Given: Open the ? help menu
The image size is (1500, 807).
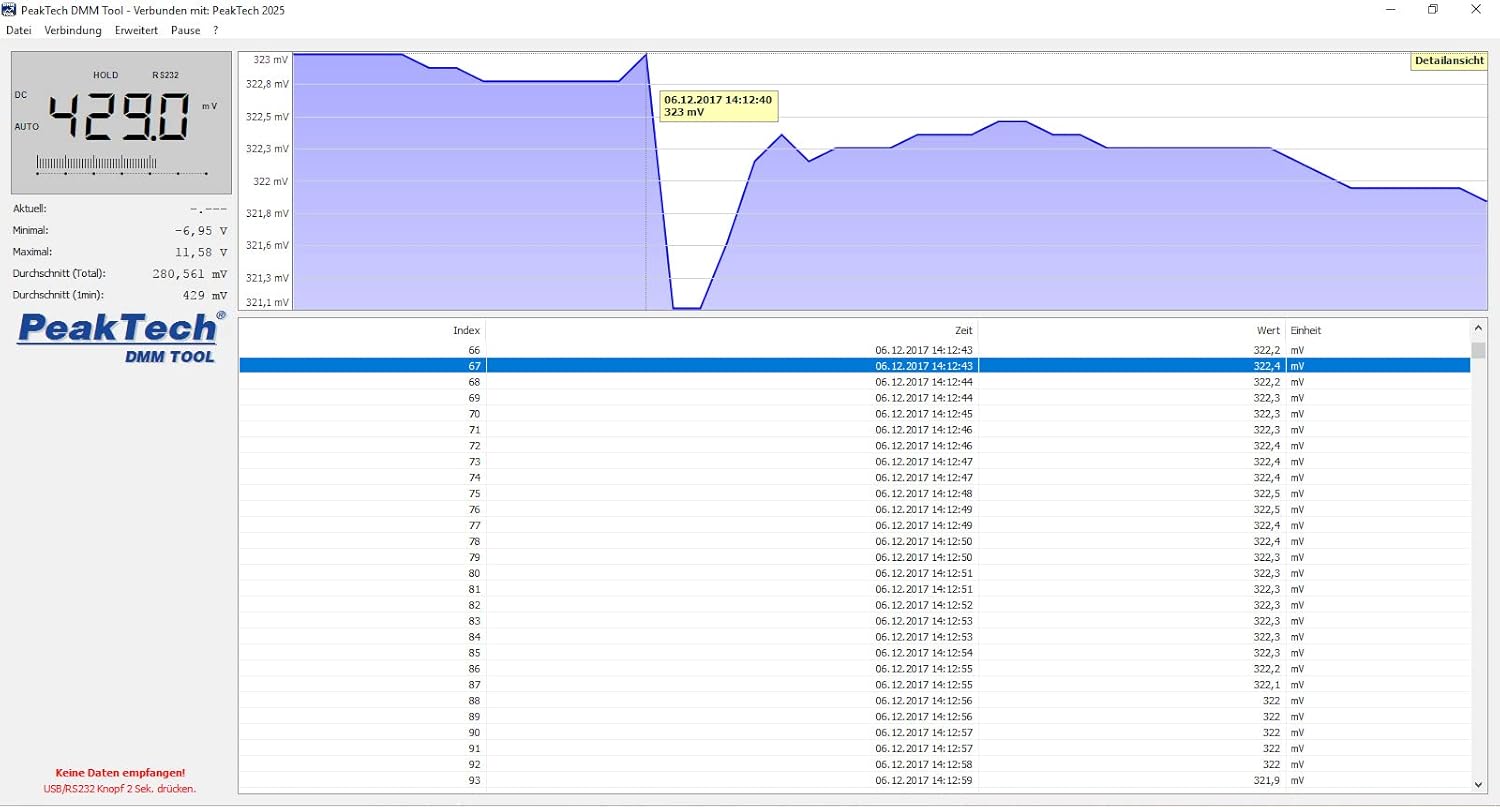Looking at the screenshot, I should pyautogui.click(x=215, y=30).
